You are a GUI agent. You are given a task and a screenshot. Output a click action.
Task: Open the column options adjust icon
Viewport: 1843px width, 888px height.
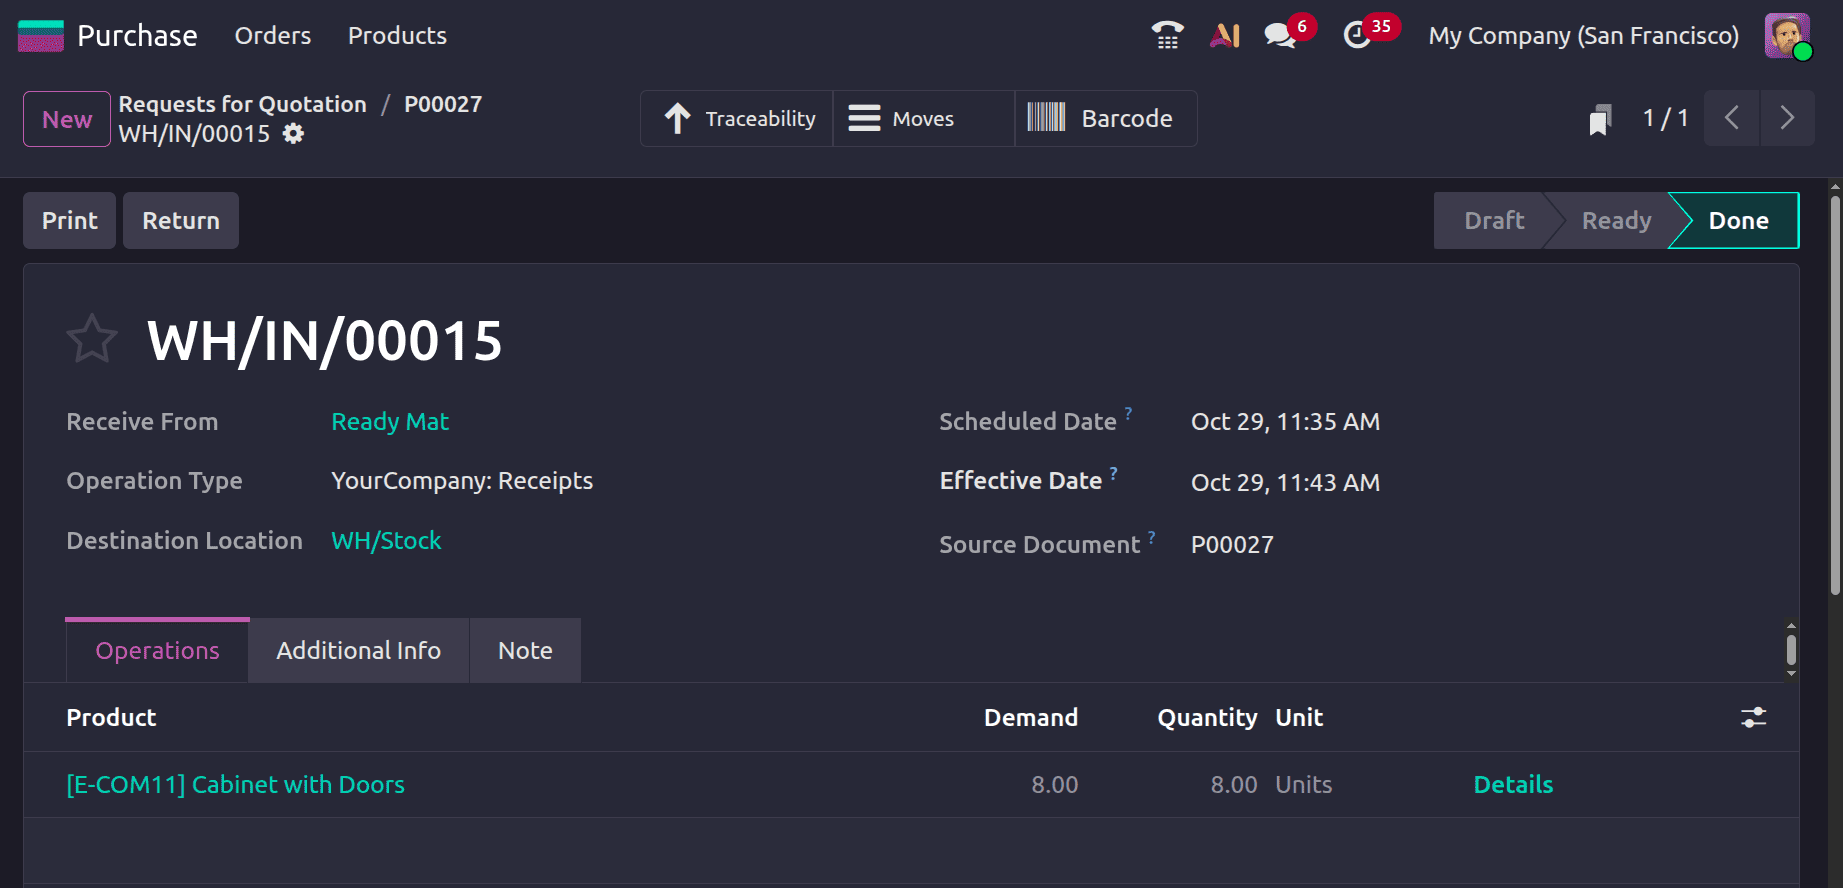pyautogui.click(x=1754, y=717)
